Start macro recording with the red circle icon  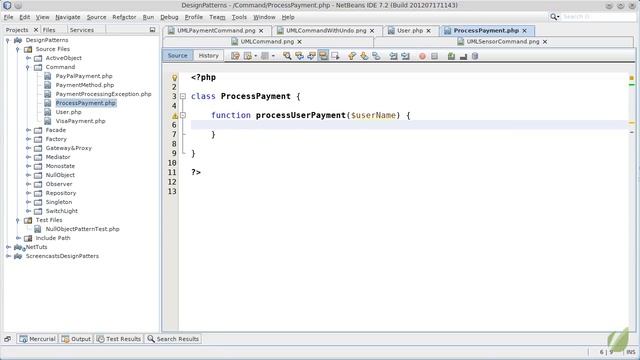422,56
